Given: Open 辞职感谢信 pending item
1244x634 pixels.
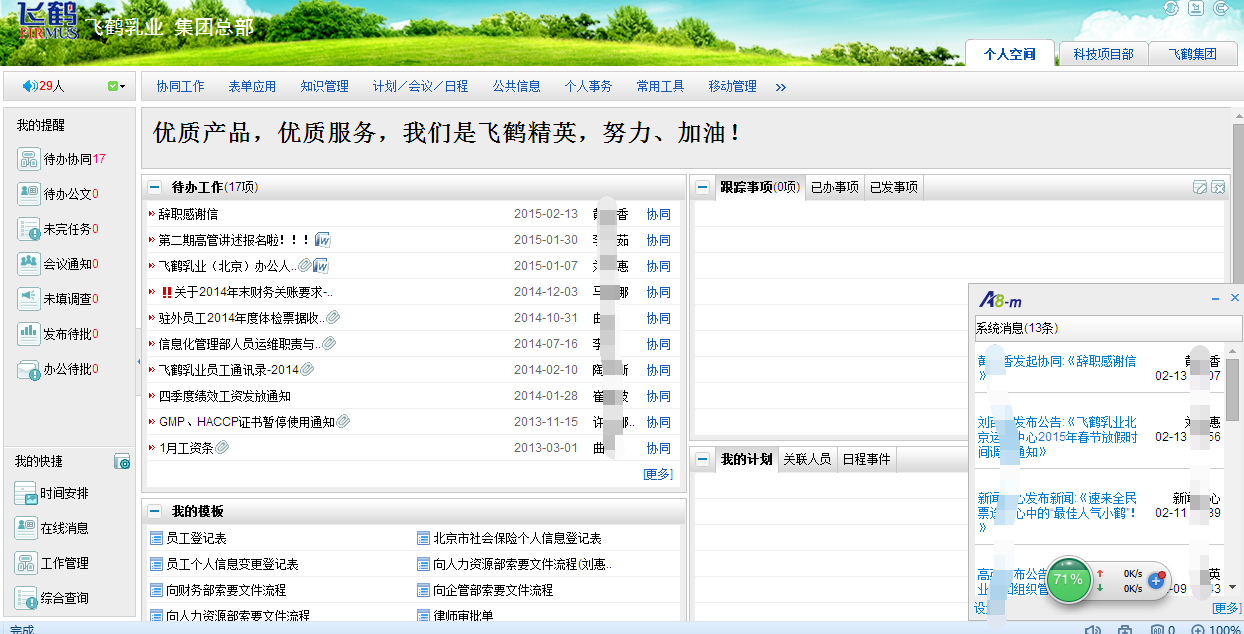Looking at the screenshot, I should point(188,214).
